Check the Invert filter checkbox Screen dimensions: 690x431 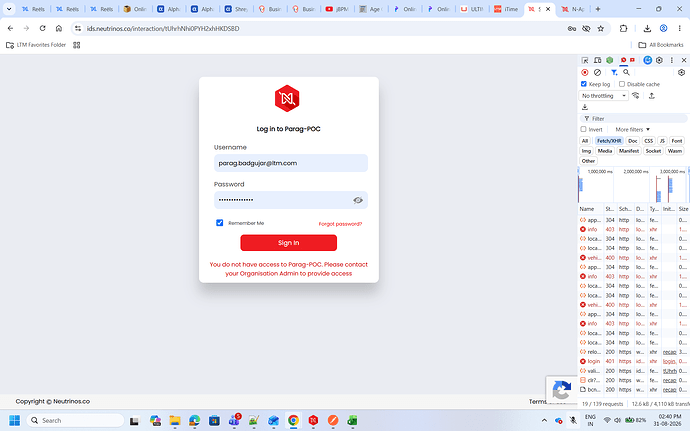click(584, 129)
